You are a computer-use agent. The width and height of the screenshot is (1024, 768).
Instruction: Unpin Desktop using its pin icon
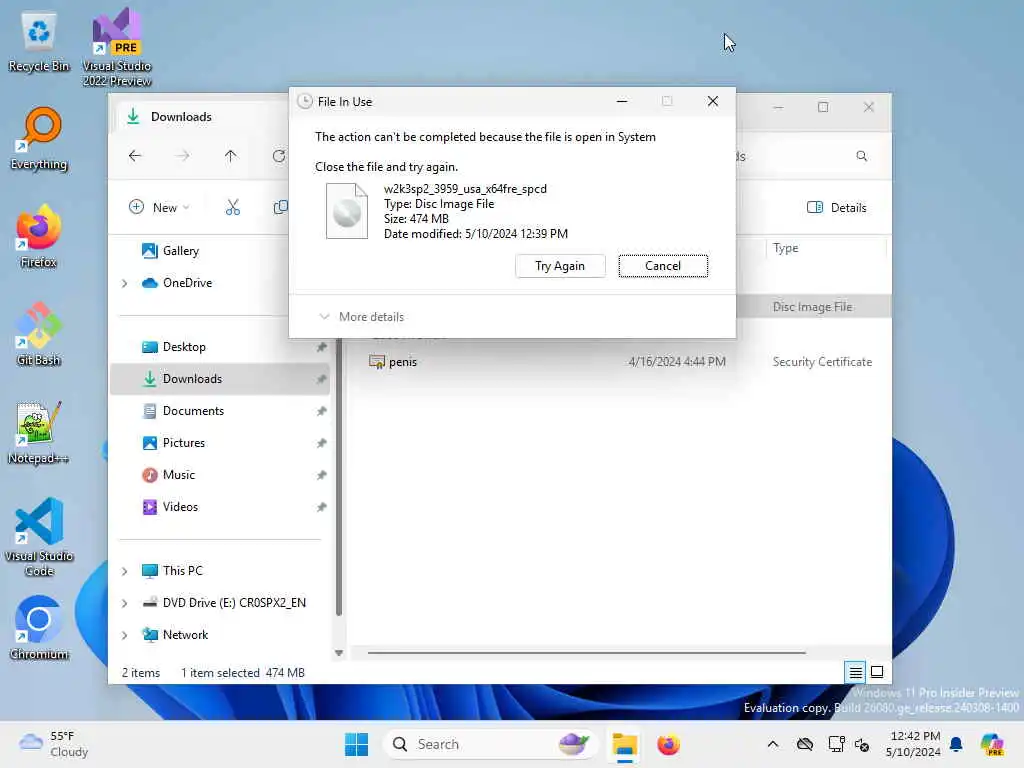pyautogui.click(x=321, y=347)
